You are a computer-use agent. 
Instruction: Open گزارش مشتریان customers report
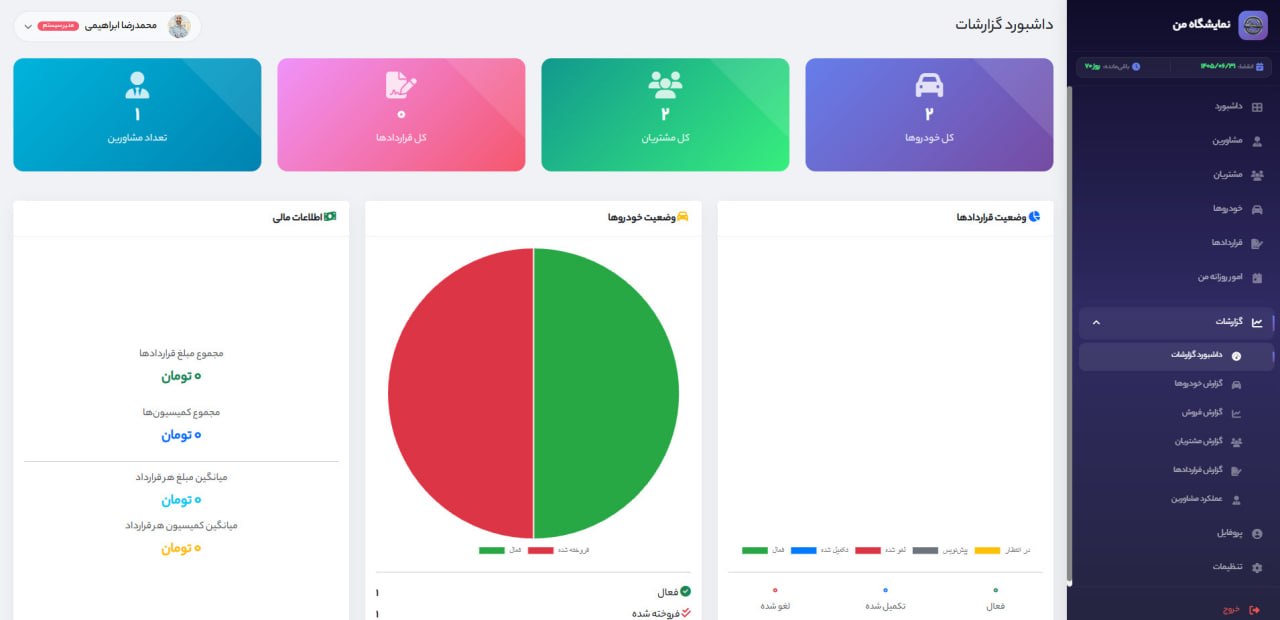point(1176,441)
